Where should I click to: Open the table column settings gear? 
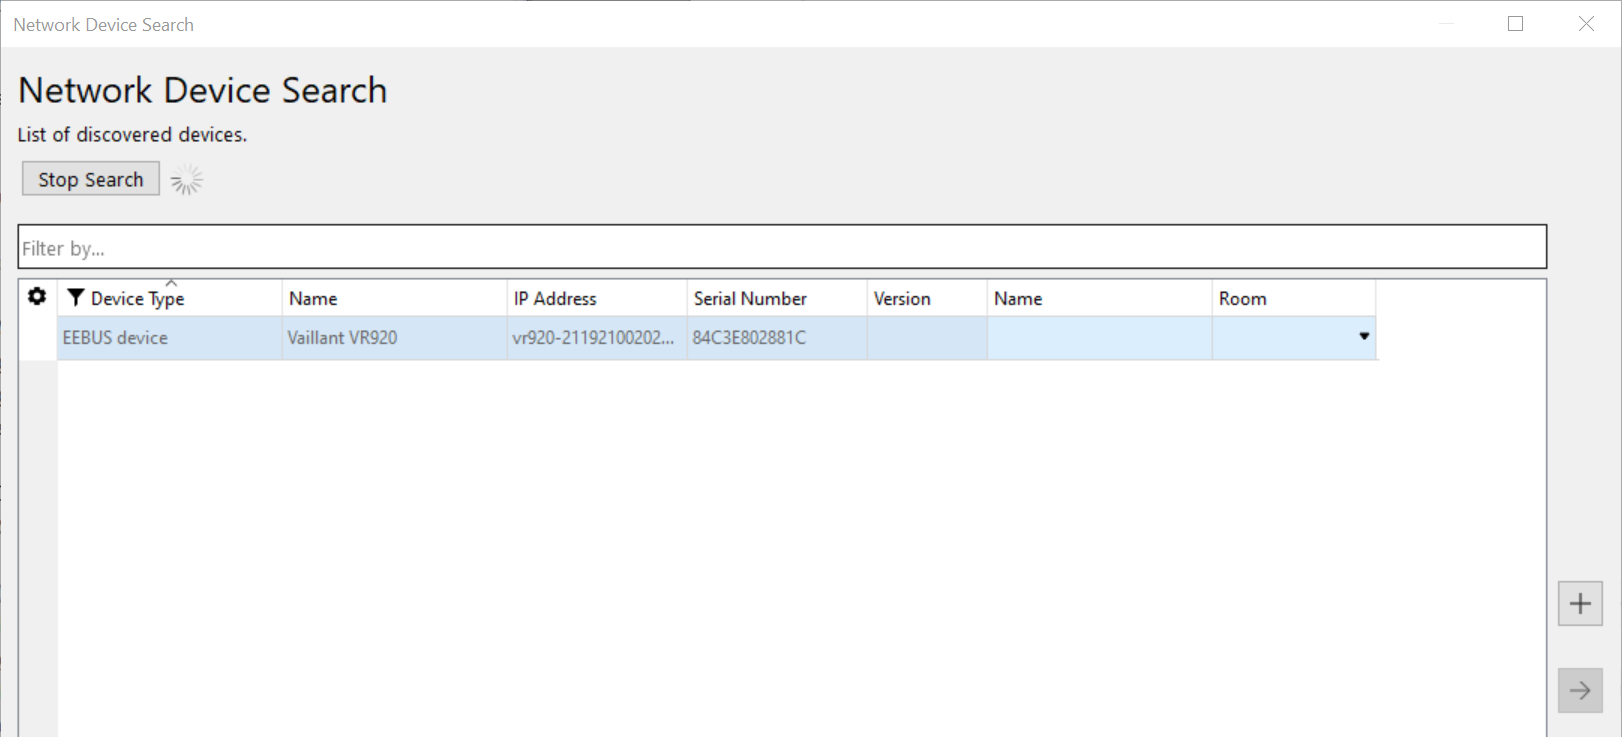(37, 297)
